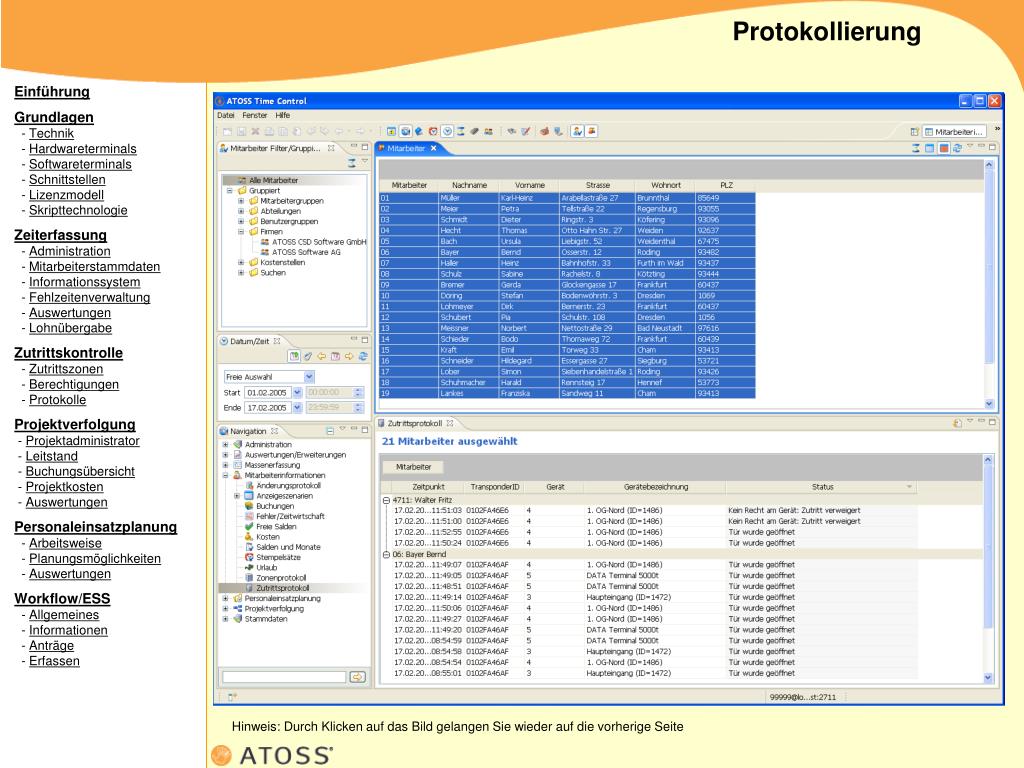The height and width of the screenshot is (768, 1024).
Task: Click the Status column header in Zutrittsprotokoll
Action: [822, 487]
